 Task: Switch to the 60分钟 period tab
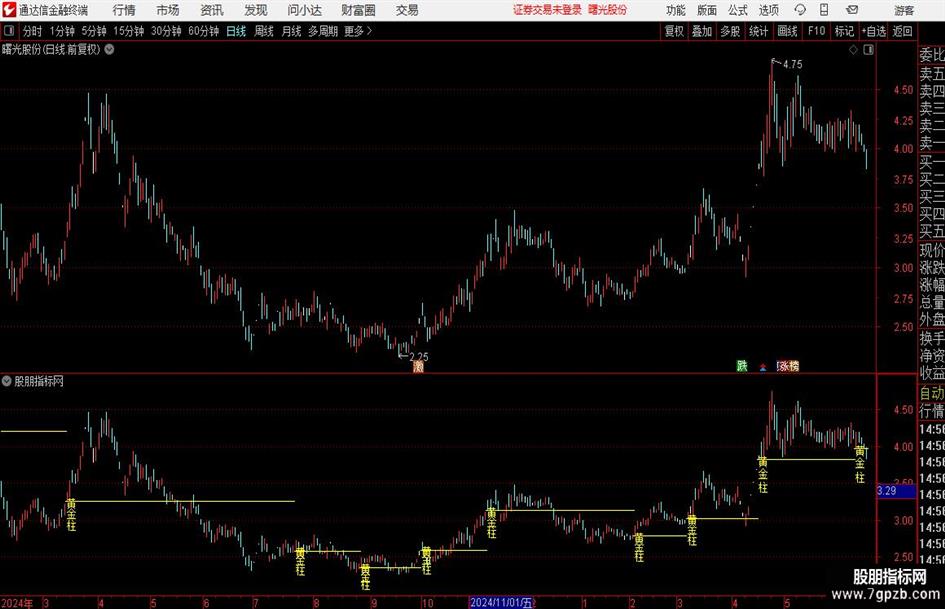[x=204, y=31]
